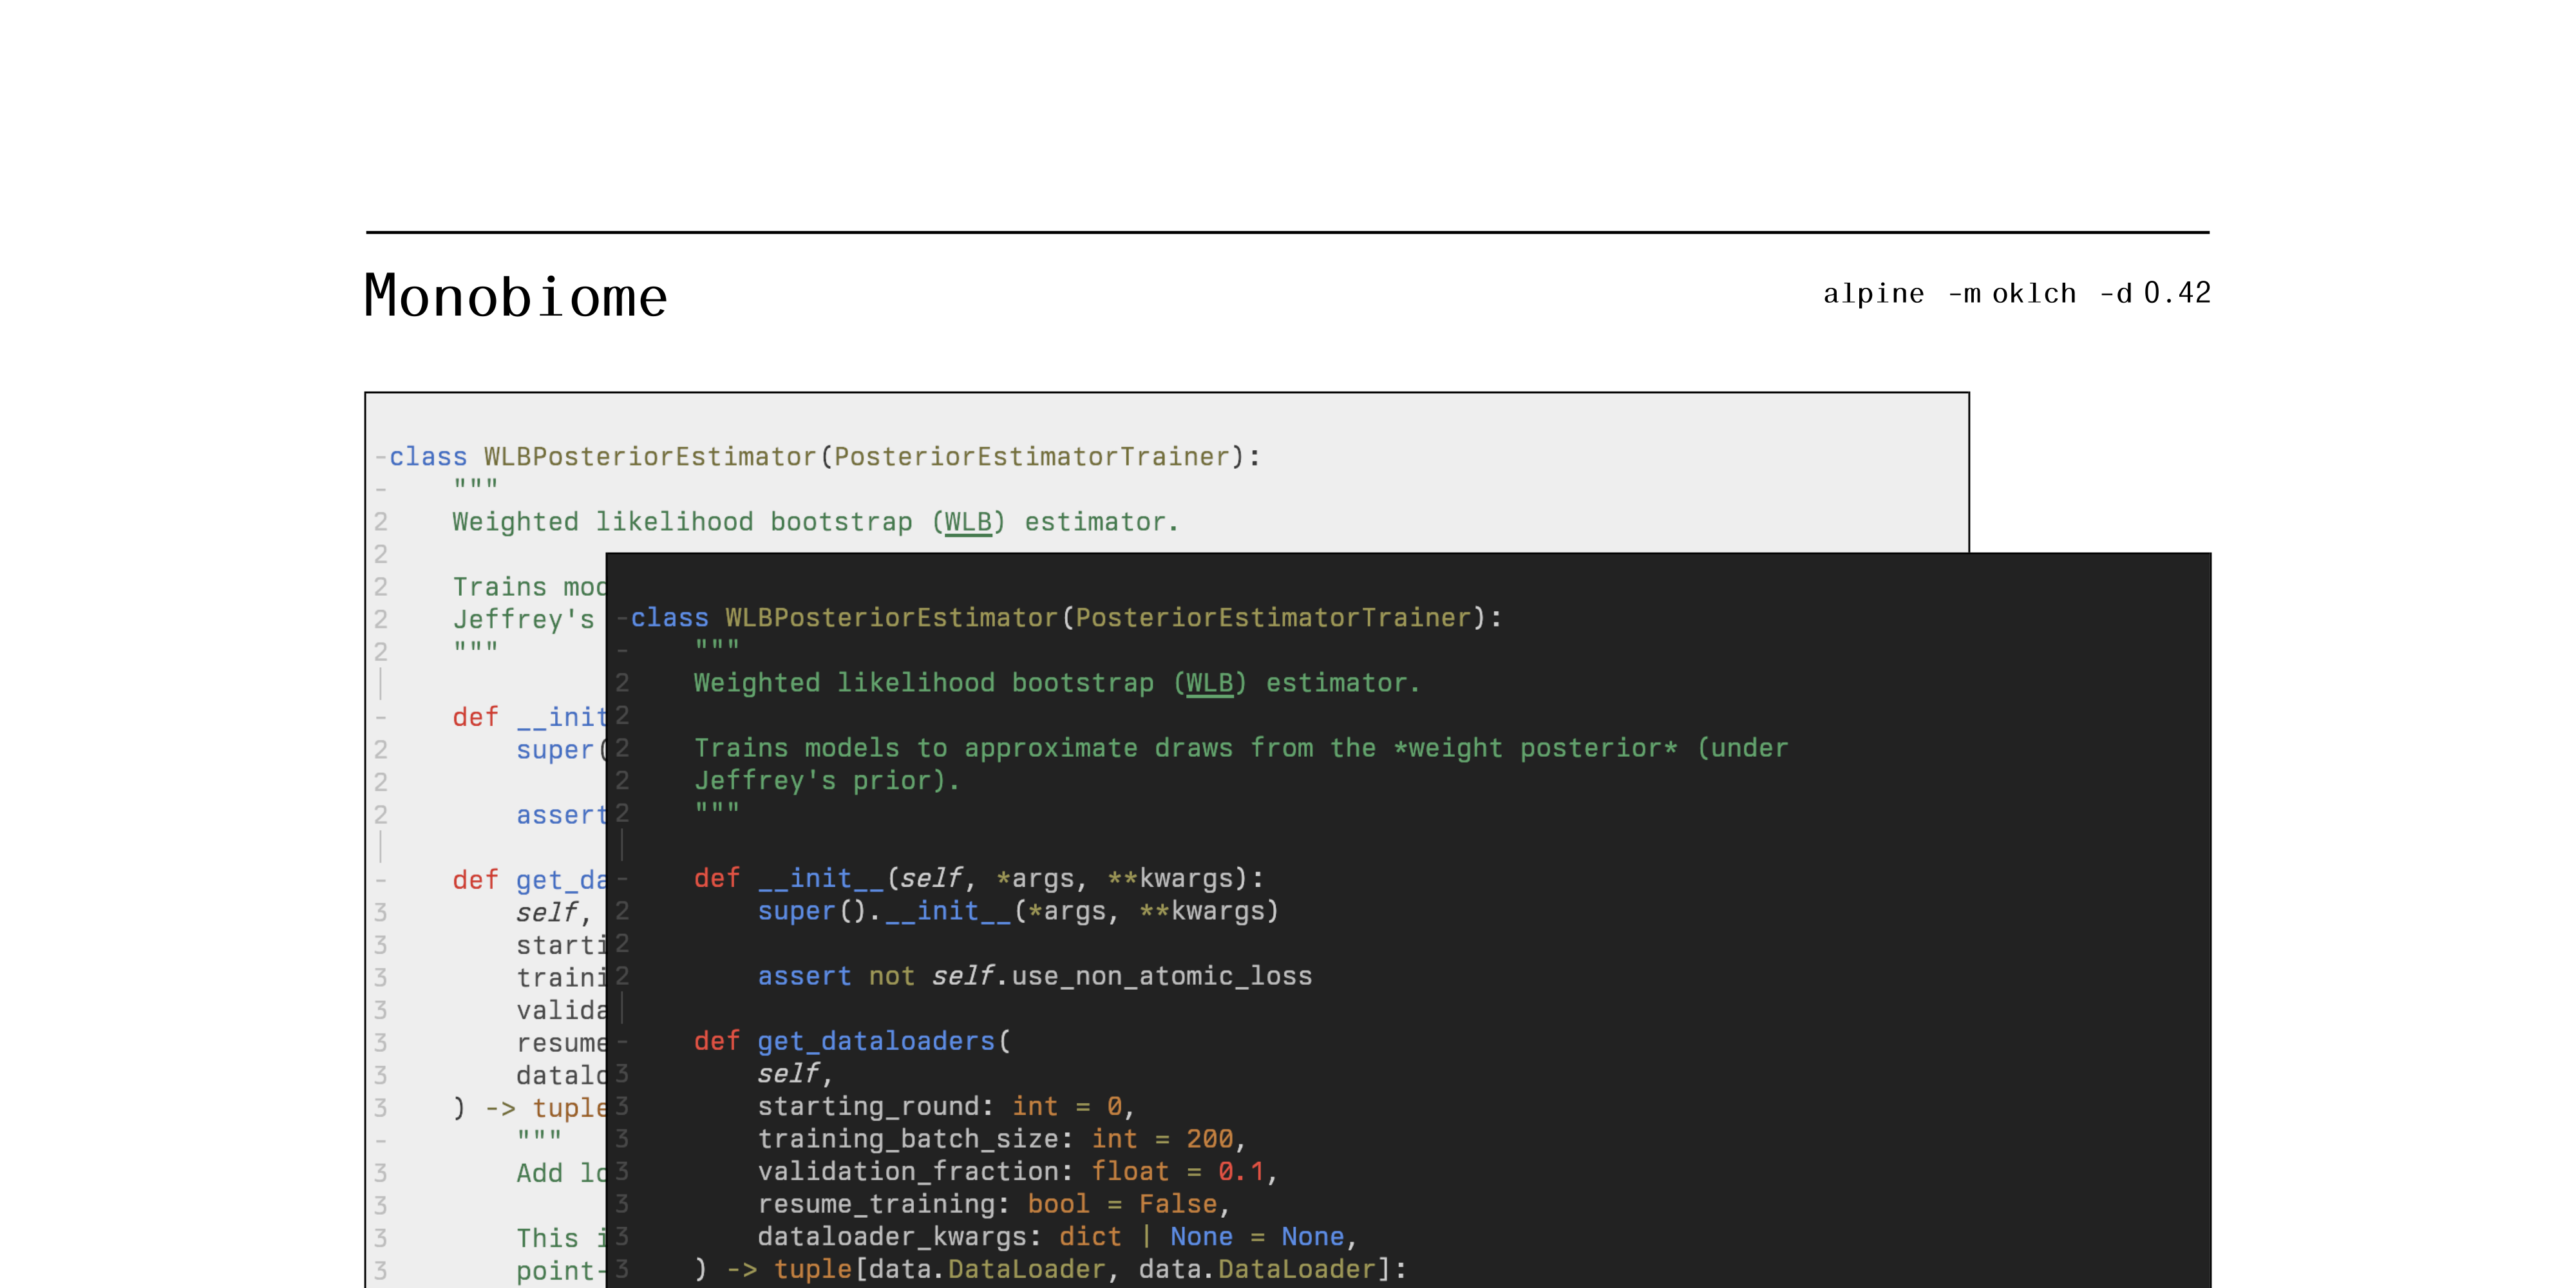Collapse the class fold marker in light preview
The height and width of the screenshot is (1288, 2576).
click(380, 458)
